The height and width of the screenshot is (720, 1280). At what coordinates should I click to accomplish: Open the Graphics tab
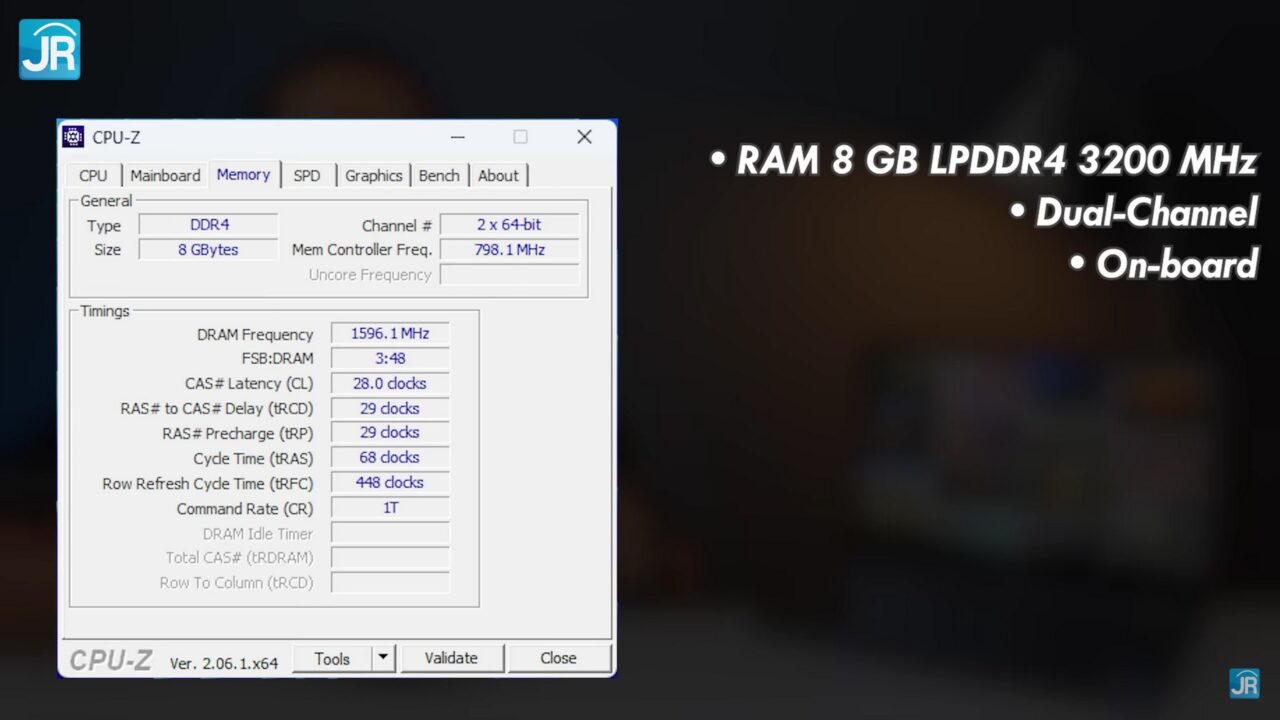(373, 176)
